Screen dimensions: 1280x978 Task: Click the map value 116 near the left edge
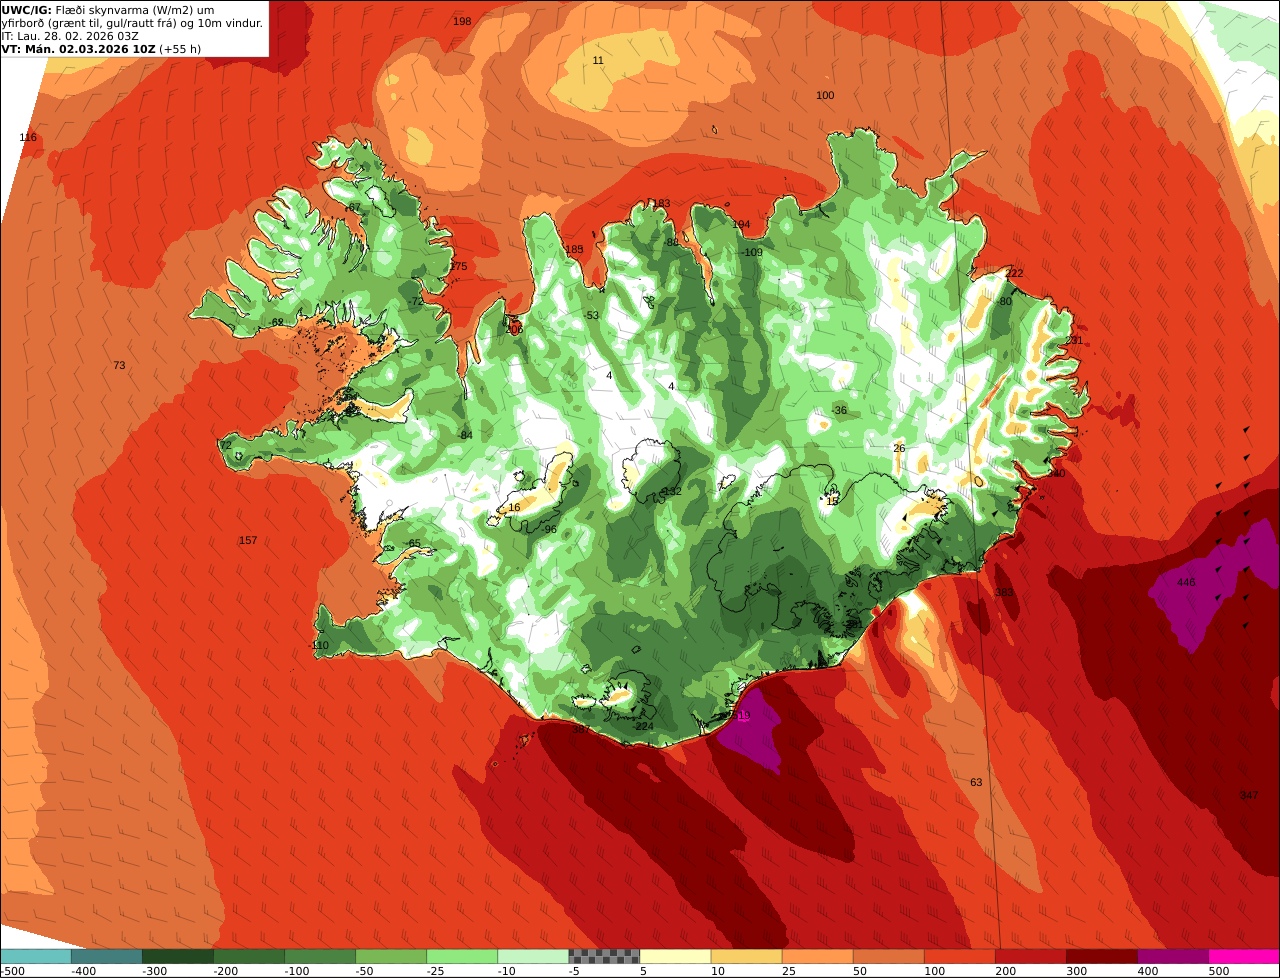[28, 137]
